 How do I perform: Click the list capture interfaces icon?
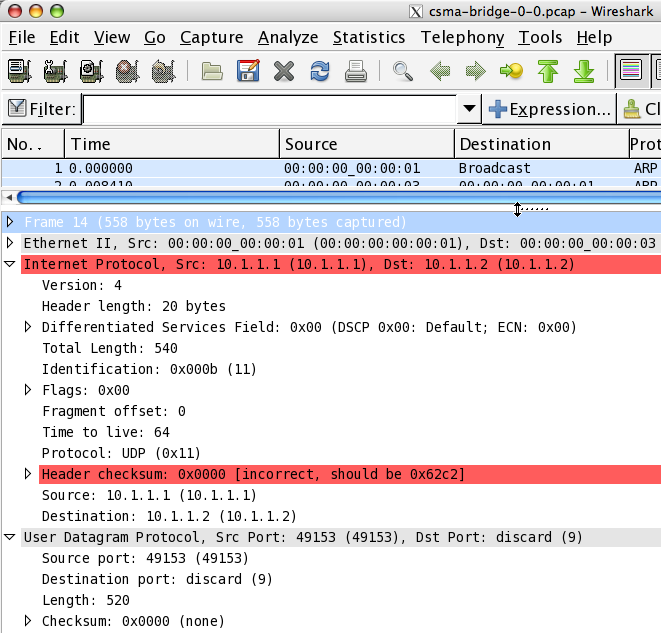tap(19, 71)
